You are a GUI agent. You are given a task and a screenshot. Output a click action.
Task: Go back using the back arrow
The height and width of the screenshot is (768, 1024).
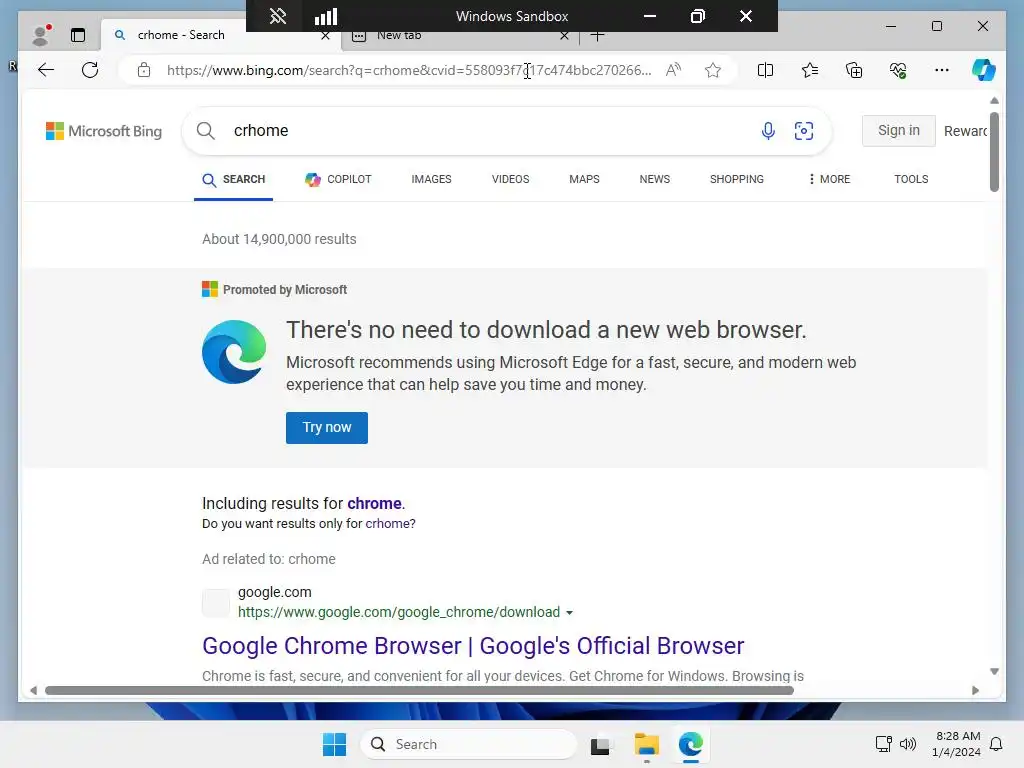(x=46, y=70)
